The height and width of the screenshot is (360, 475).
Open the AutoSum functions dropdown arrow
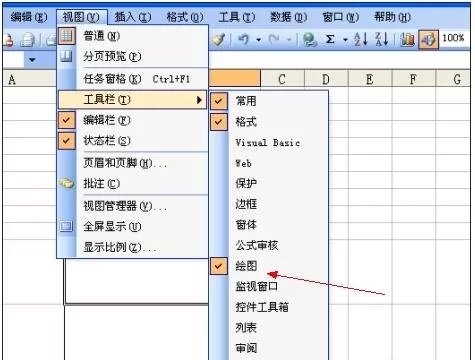point(345,40)
